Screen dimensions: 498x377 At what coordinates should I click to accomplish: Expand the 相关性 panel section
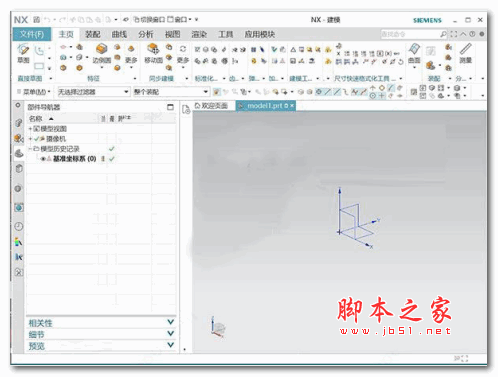coord(101,322)
